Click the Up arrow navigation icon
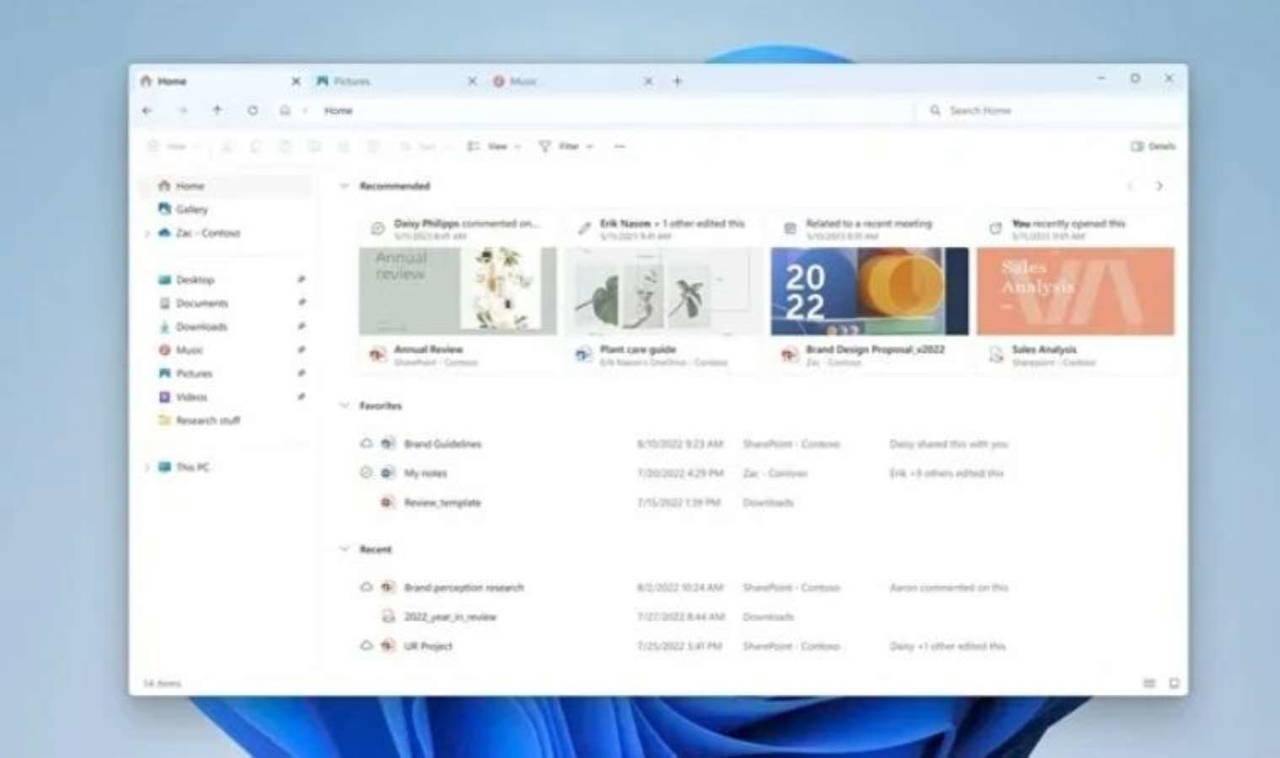Image resolution: width=1280 pixels, height=758 pixels. coord(217,111)
